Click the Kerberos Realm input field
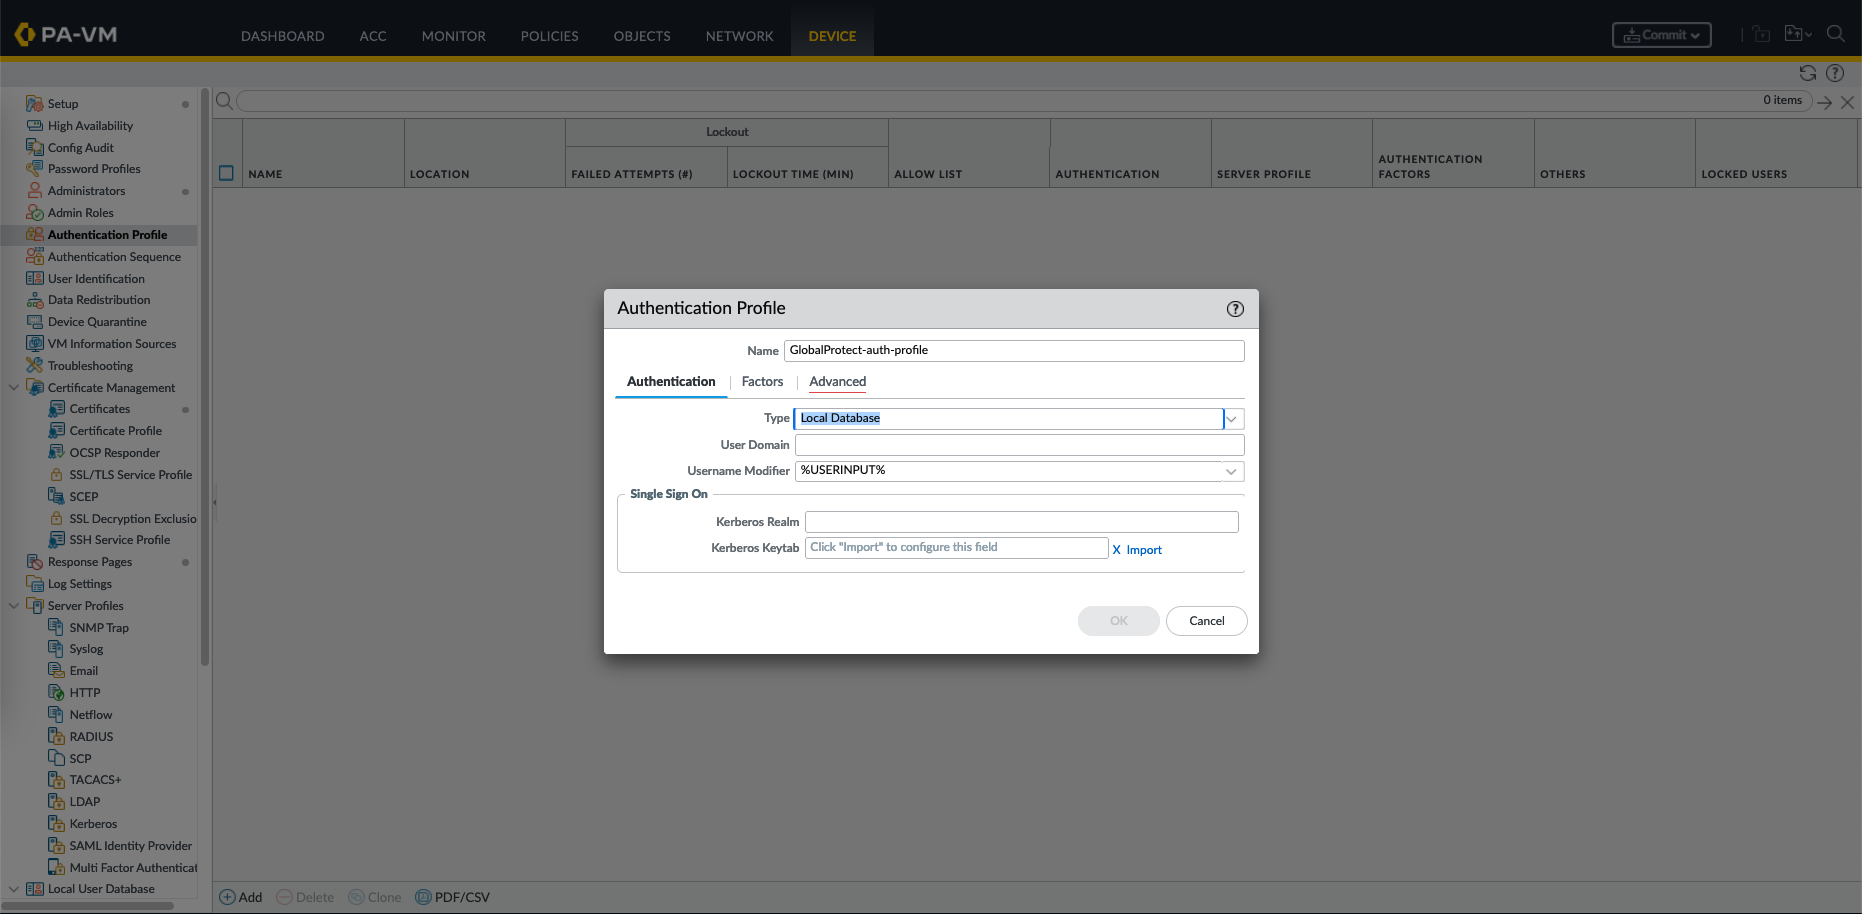1862x914 pixels. click(1021, 522)
